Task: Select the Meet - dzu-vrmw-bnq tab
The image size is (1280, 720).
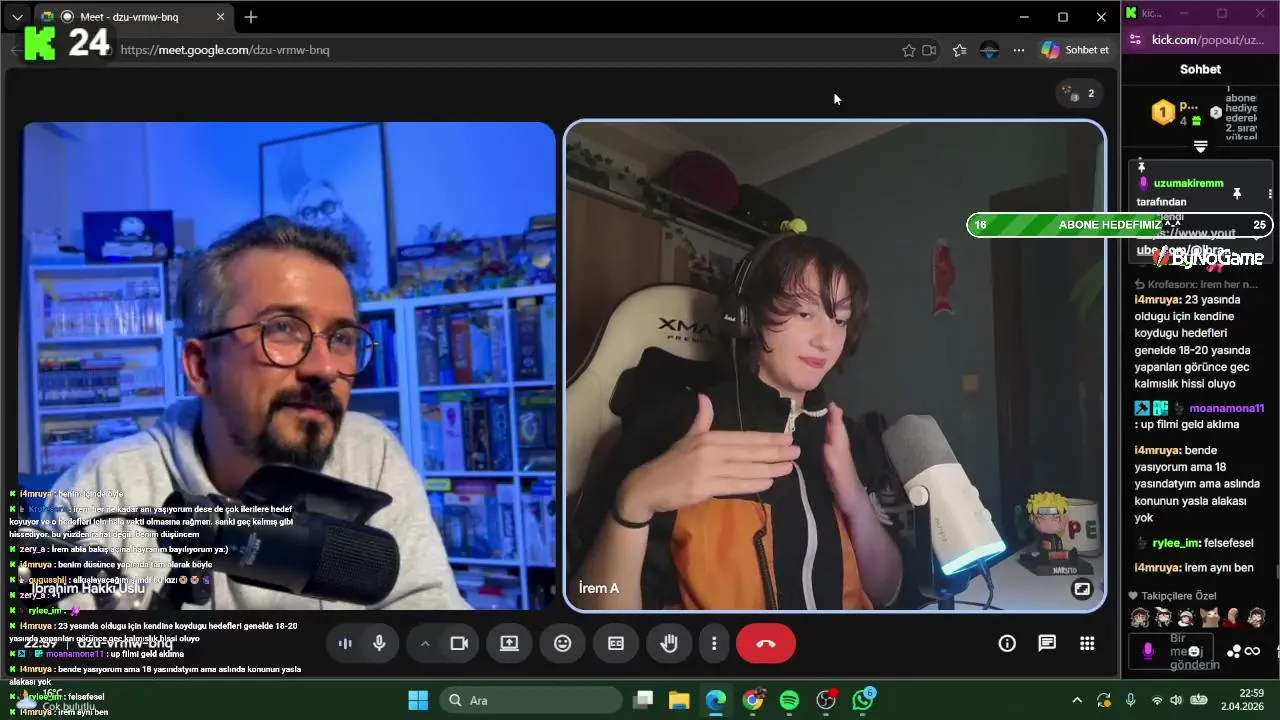Action: coord(134,17)
